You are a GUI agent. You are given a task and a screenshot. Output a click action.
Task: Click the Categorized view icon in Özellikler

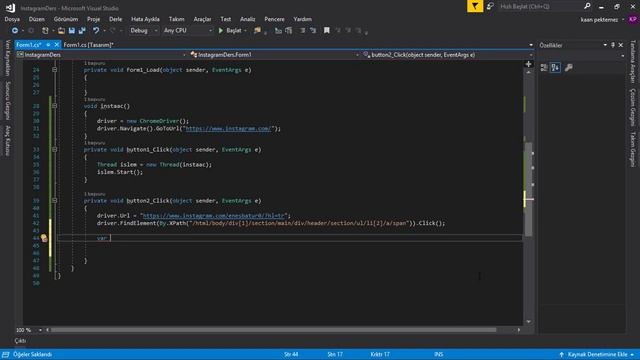(544, 68)
